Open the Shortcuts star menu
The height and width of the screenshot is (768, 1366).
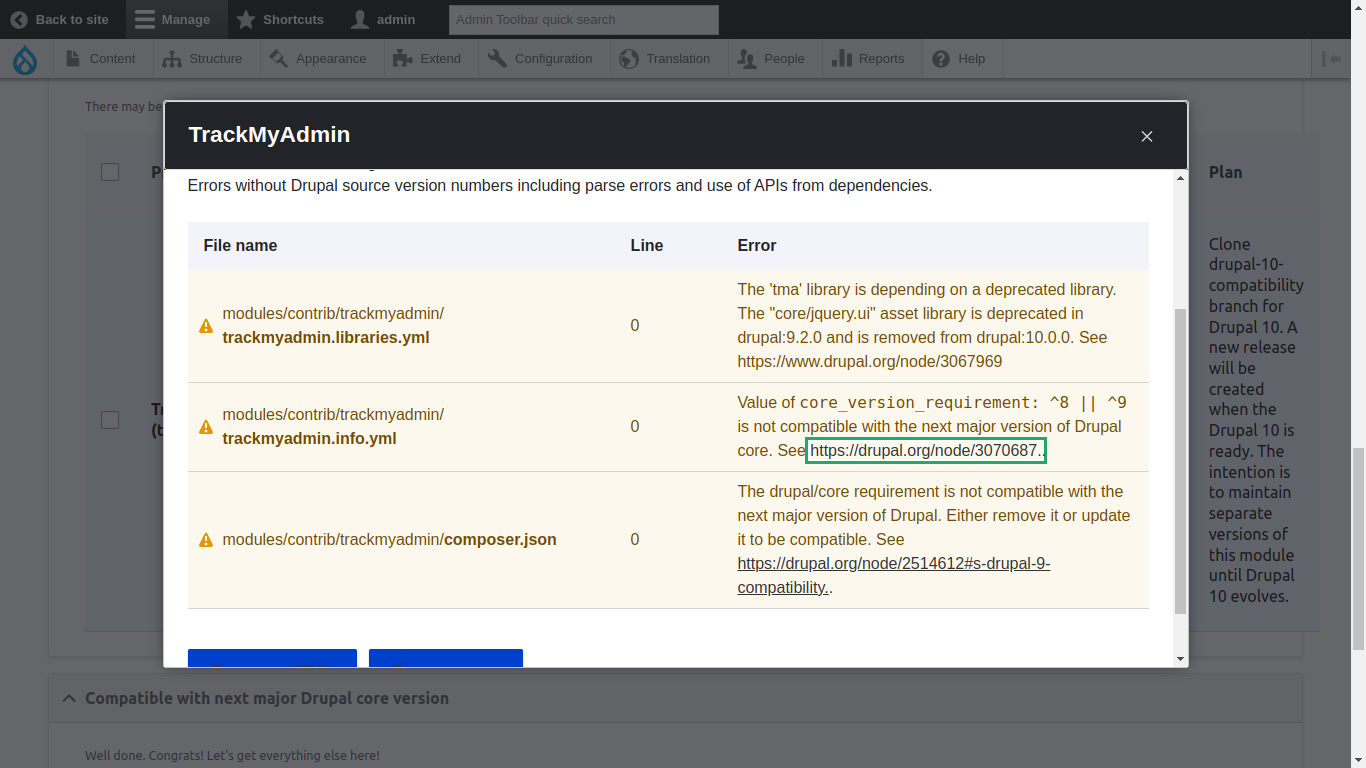[x=280, y=19]
